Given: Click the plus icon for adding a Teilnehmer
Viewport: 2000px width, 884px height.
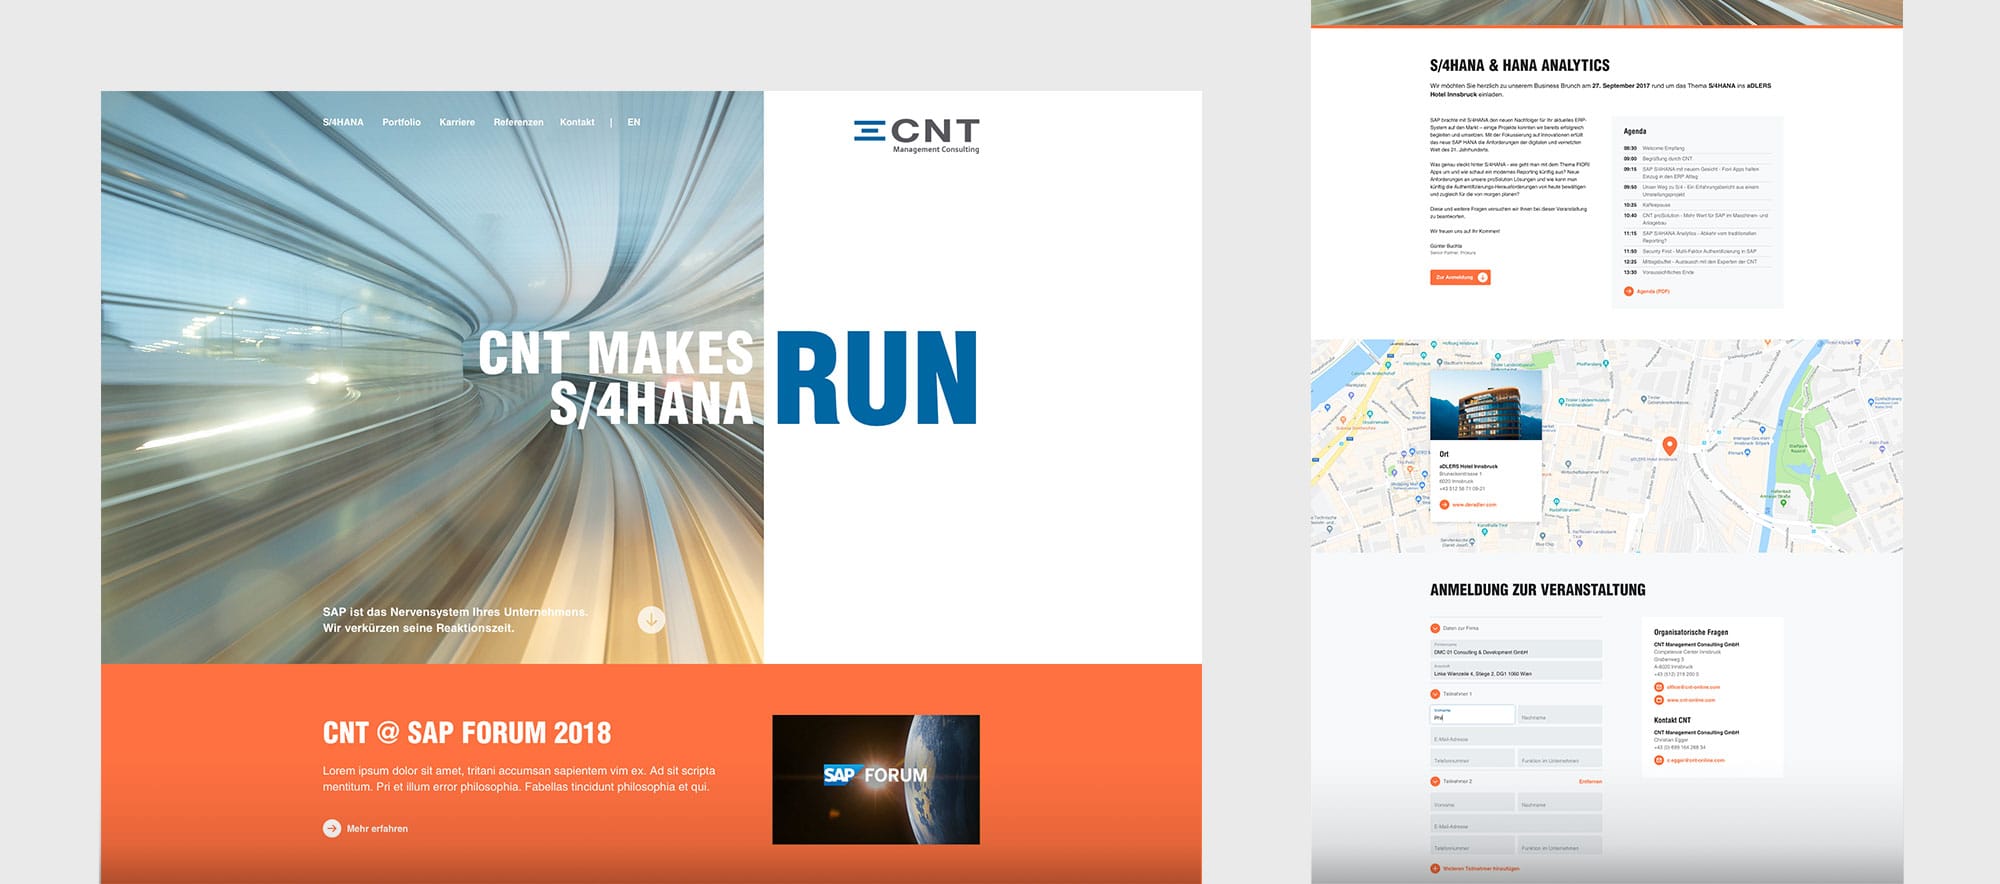Looking at the screenshot, I should point(1435,868).
